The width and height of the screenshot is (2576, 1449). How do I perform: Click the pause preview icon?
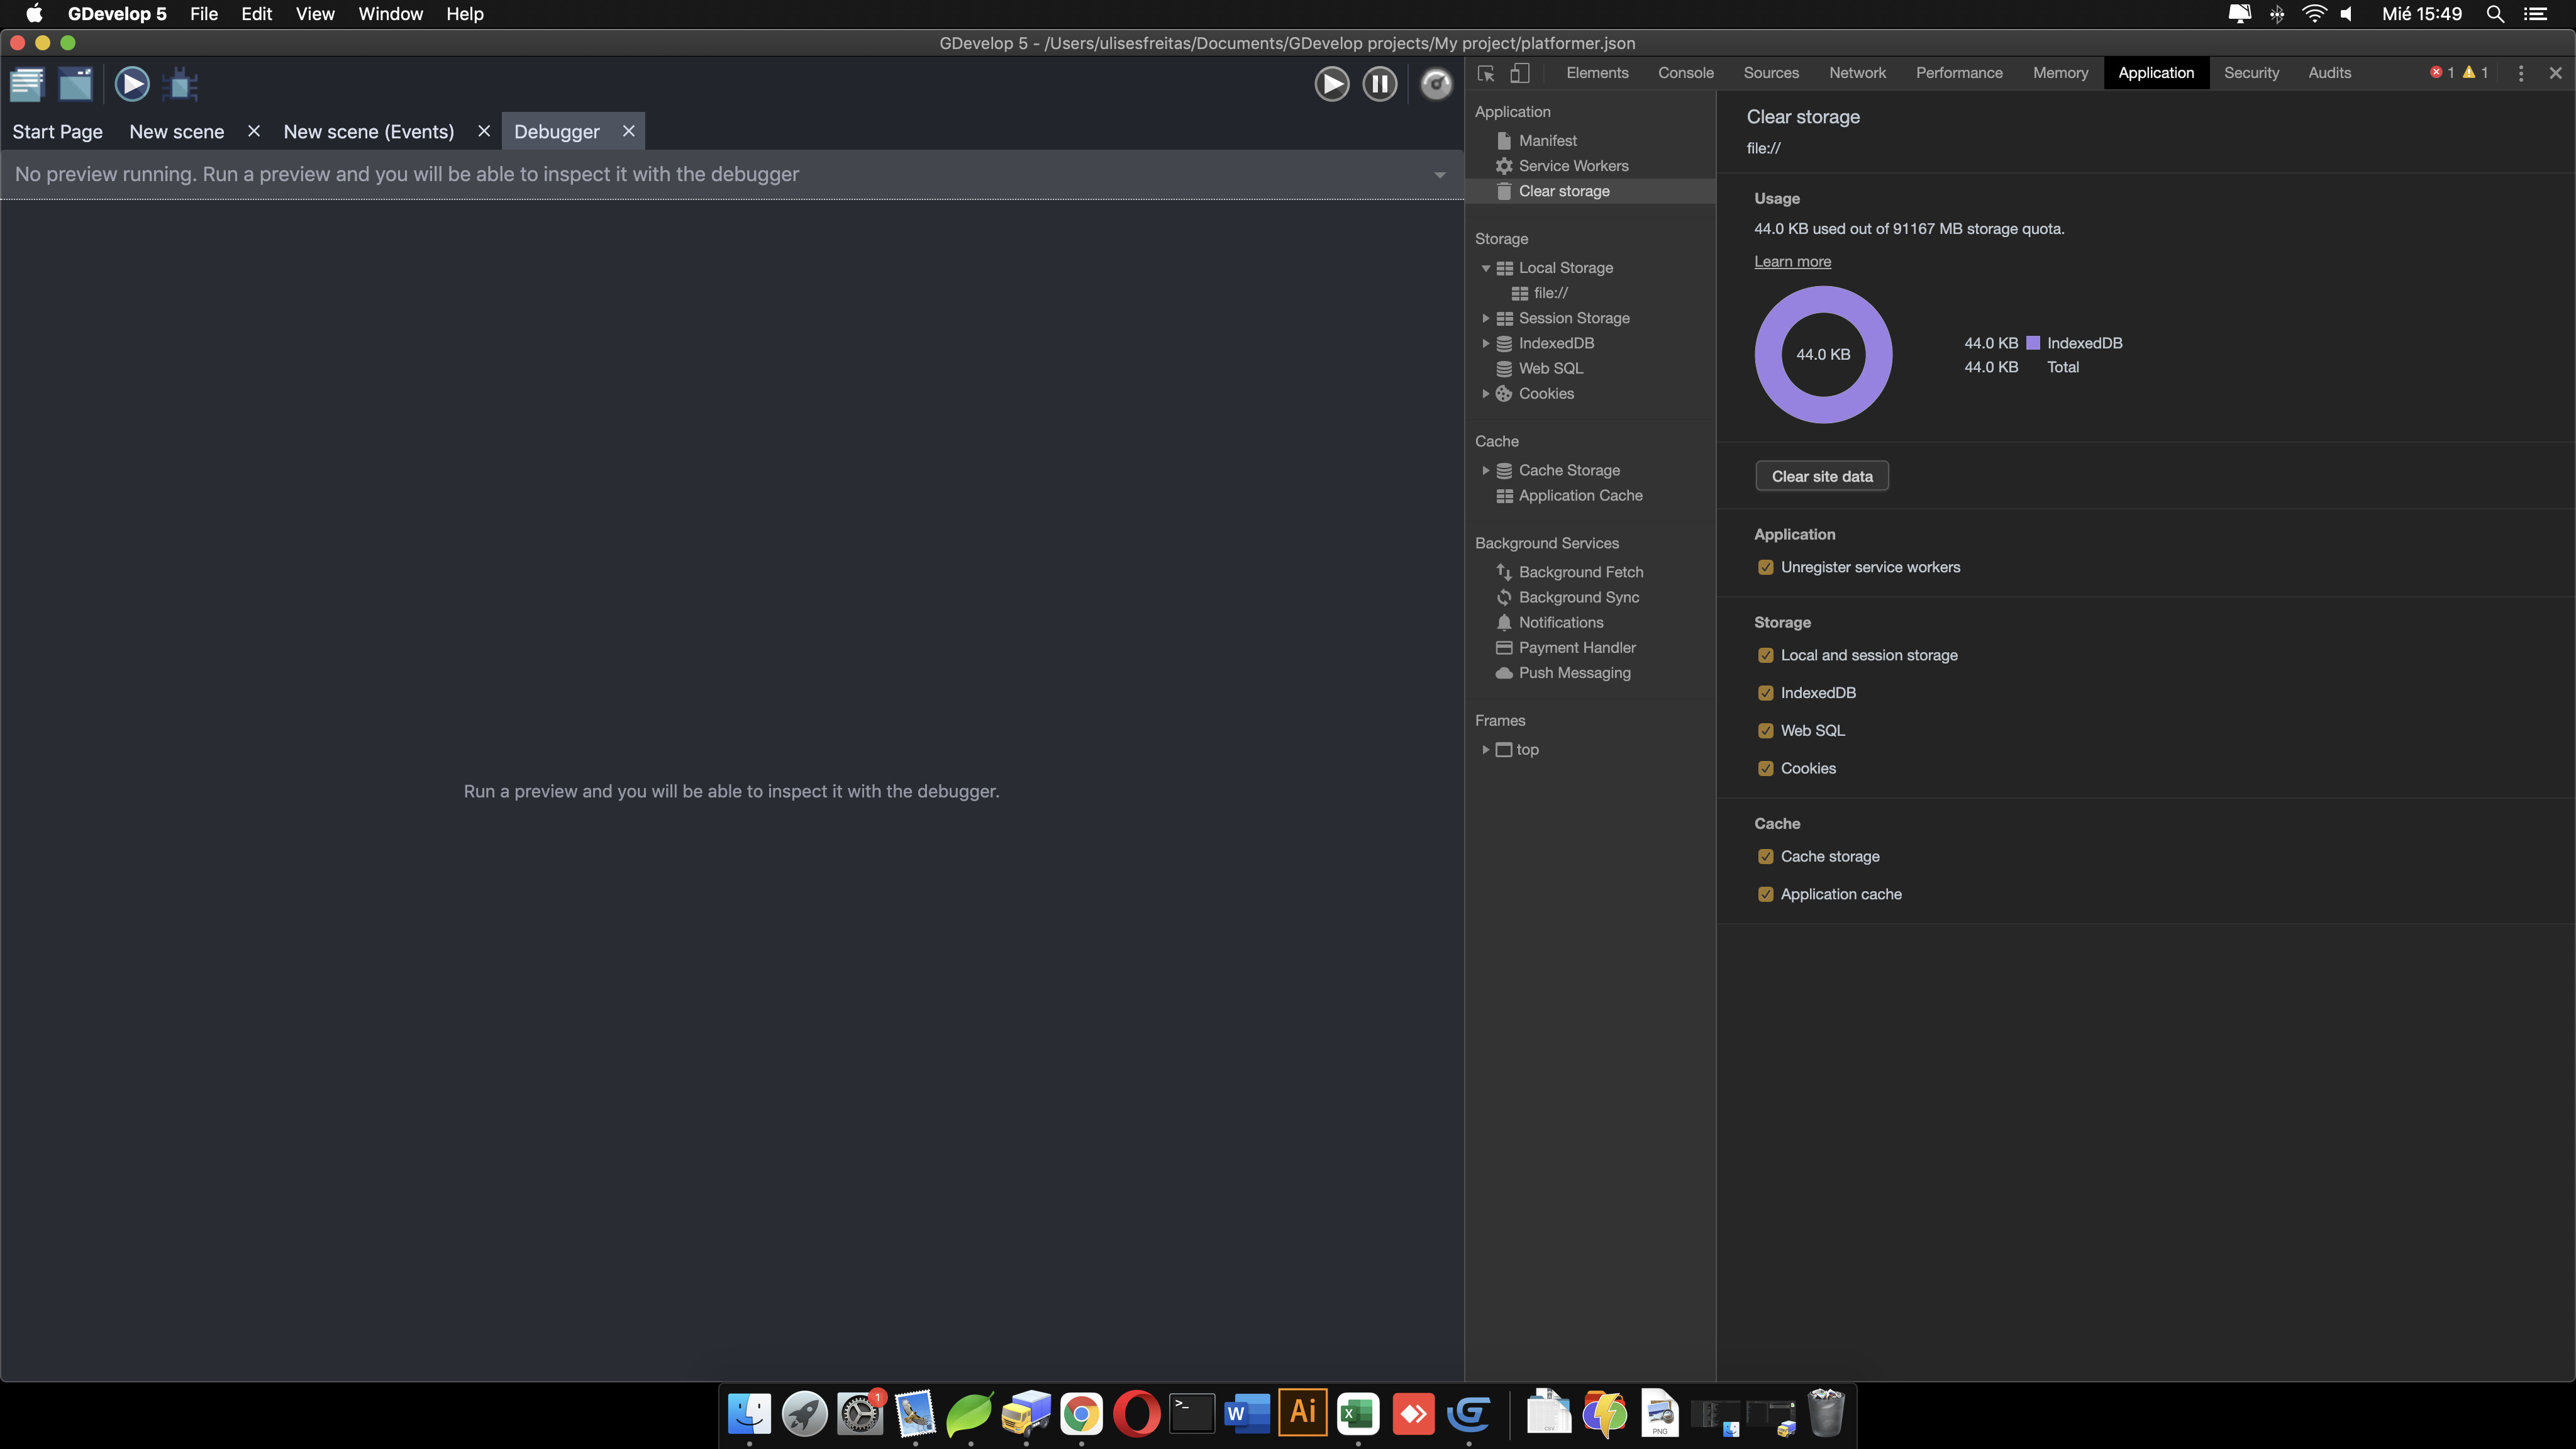pyautogui.click(x=1380, y=84)
